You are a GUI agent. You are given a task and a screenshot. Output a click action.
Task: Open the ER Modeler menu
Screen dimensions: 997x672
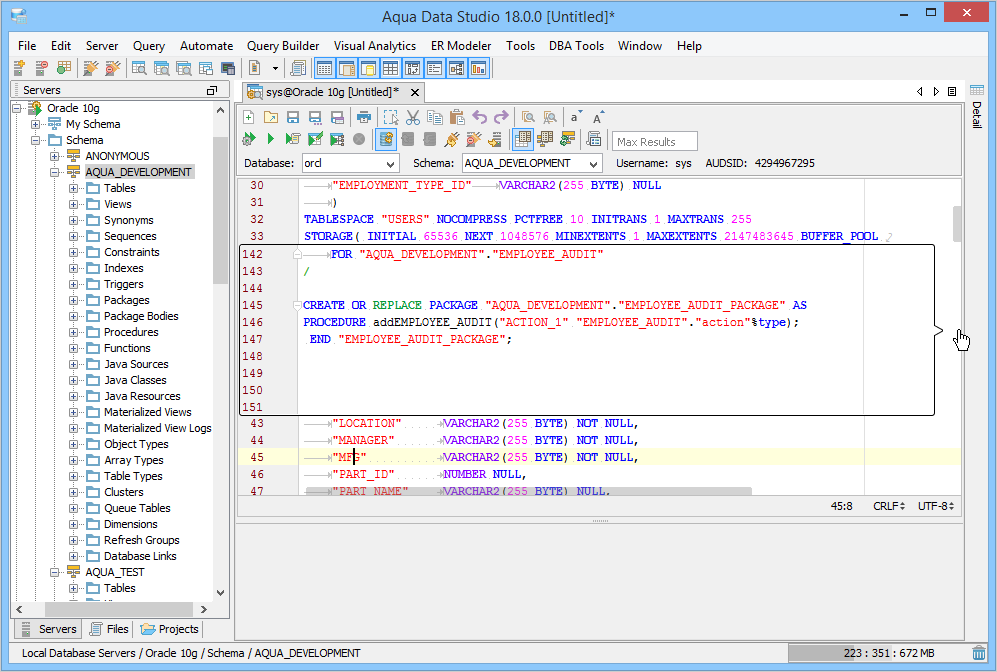click(x=461, y=46)
